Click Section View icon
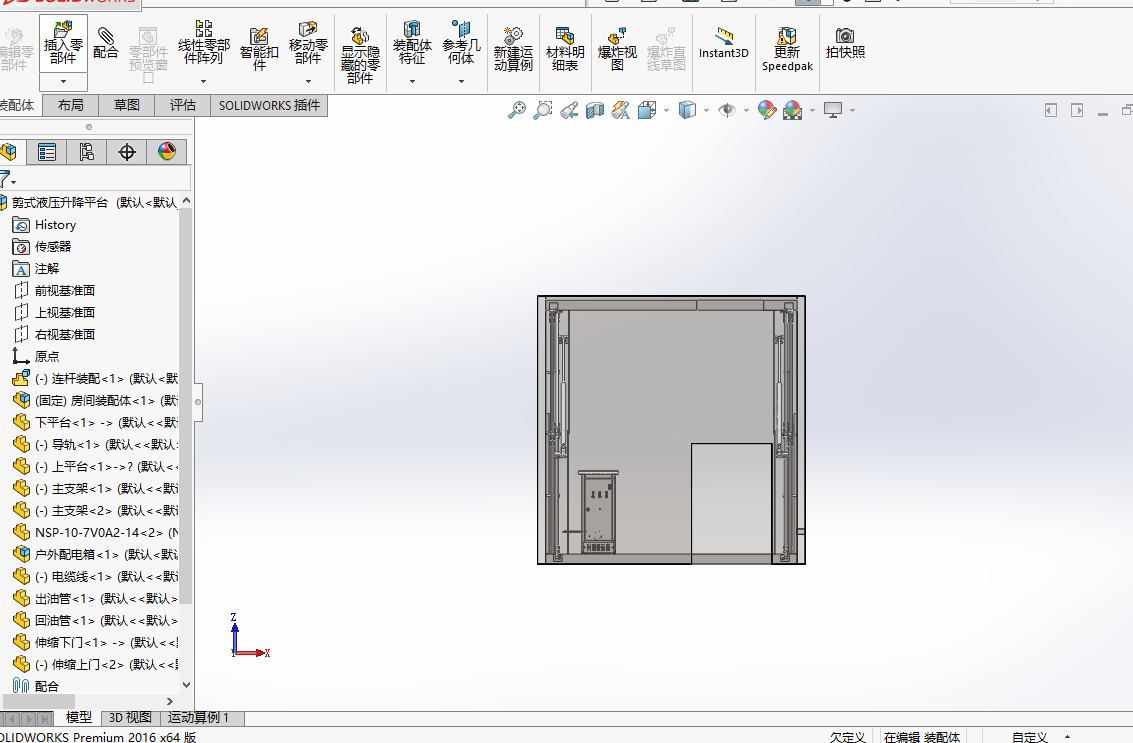 [x=595, y=110]
